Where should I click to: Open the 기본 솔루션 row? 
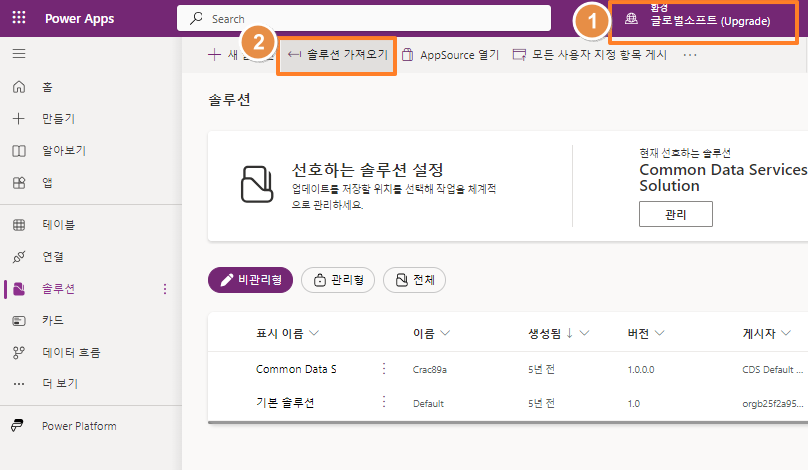(285, 402)
